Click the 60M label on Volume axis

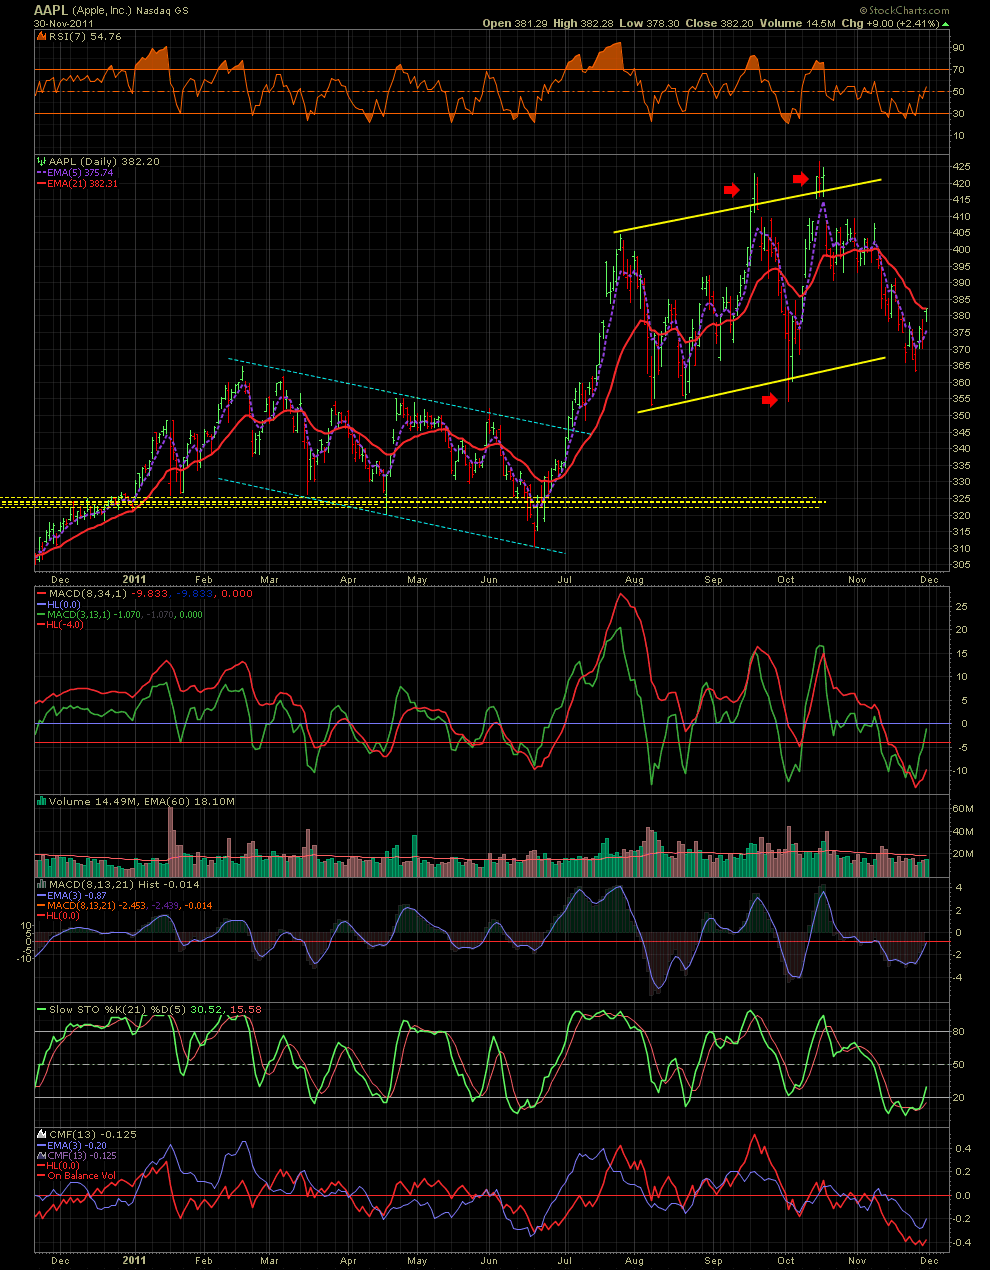click(x=962, y=808)
